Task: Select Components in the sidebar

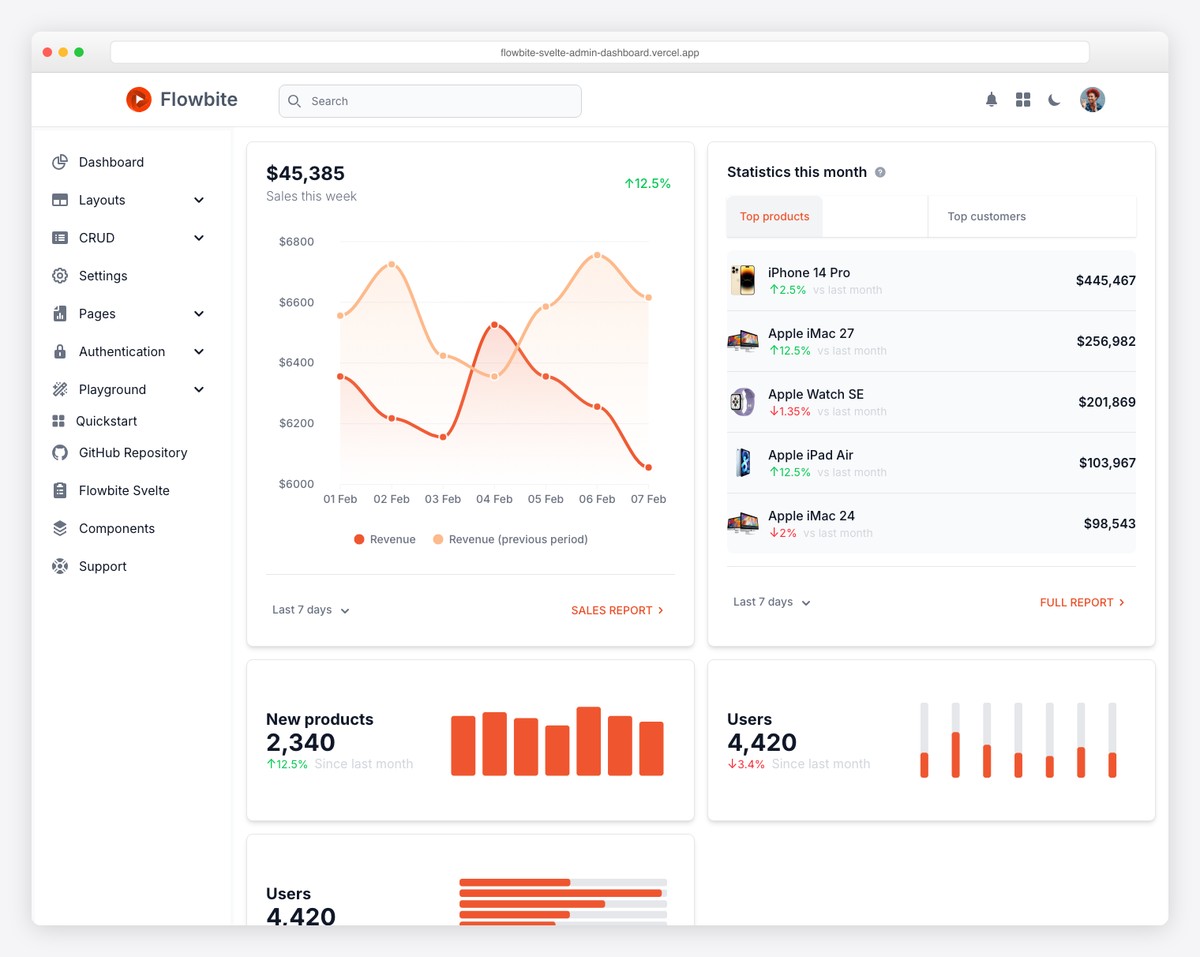Action: click(116, 528)
